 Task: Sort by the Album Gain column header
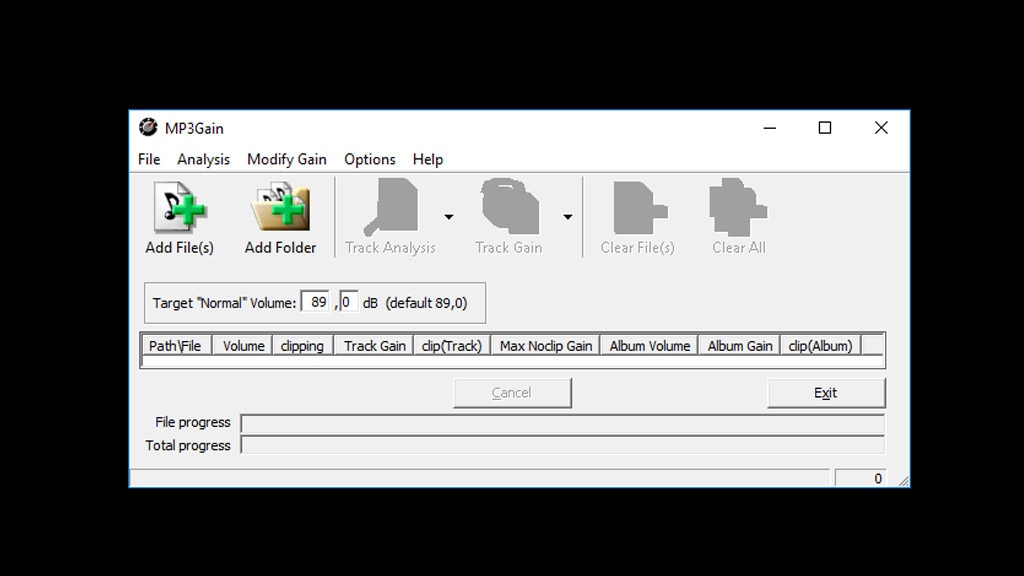739,345
